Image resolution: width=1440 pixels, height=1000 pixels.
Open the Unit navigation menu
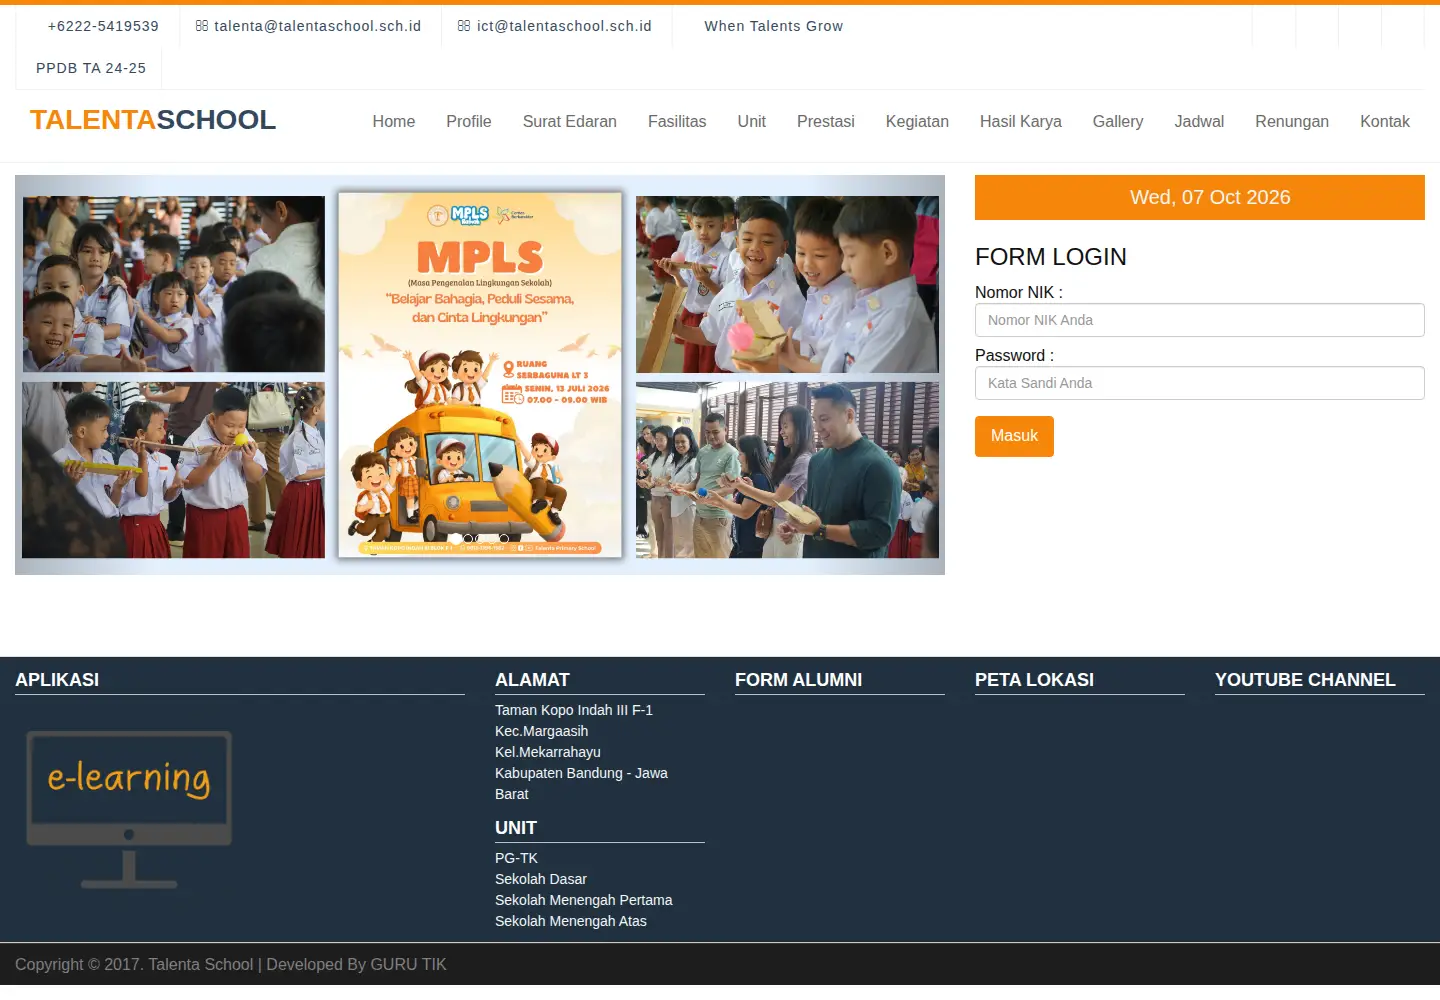tap(752, 121)
